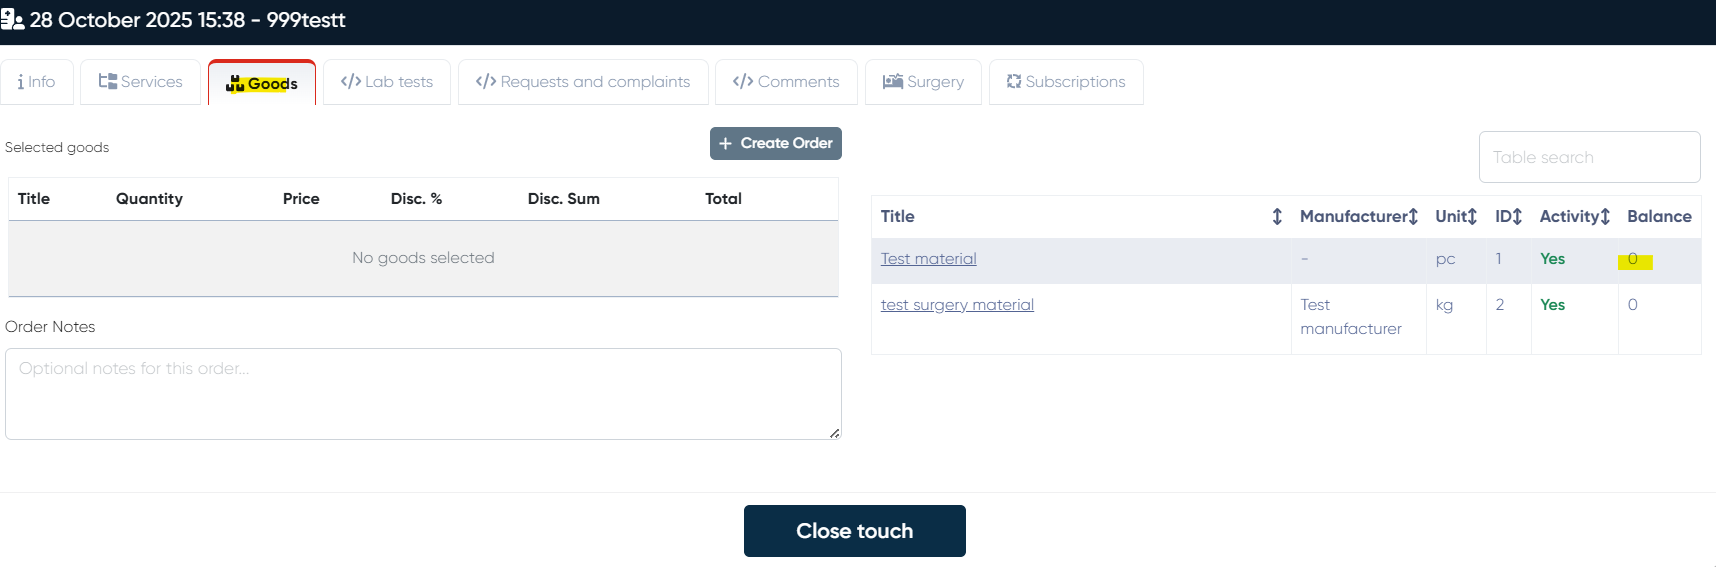This screenshot has width=1716, height=567.
Task: Click the patient record icon in header
Action: point(12,20)
